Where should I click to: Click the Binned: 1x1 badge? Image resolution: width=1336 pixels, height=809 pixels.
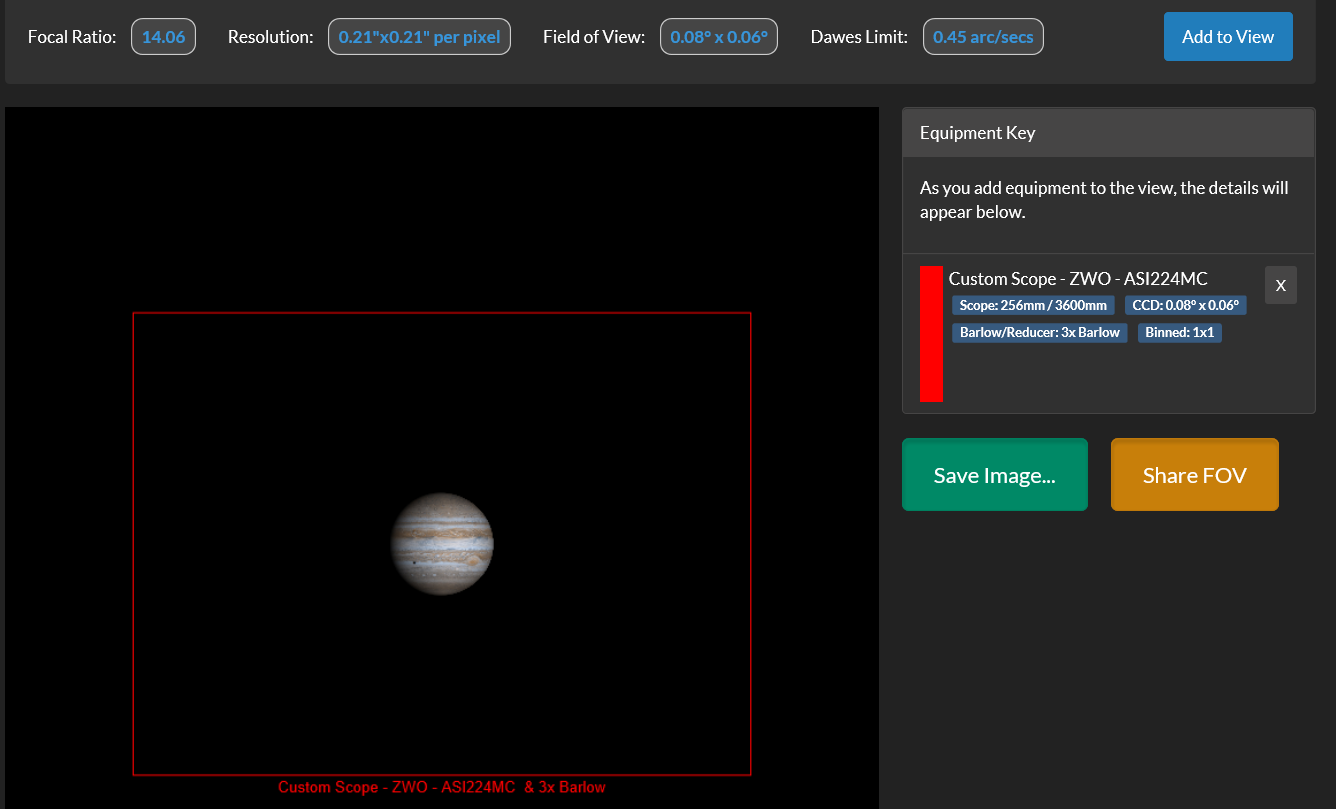[x=1180, y=332]
